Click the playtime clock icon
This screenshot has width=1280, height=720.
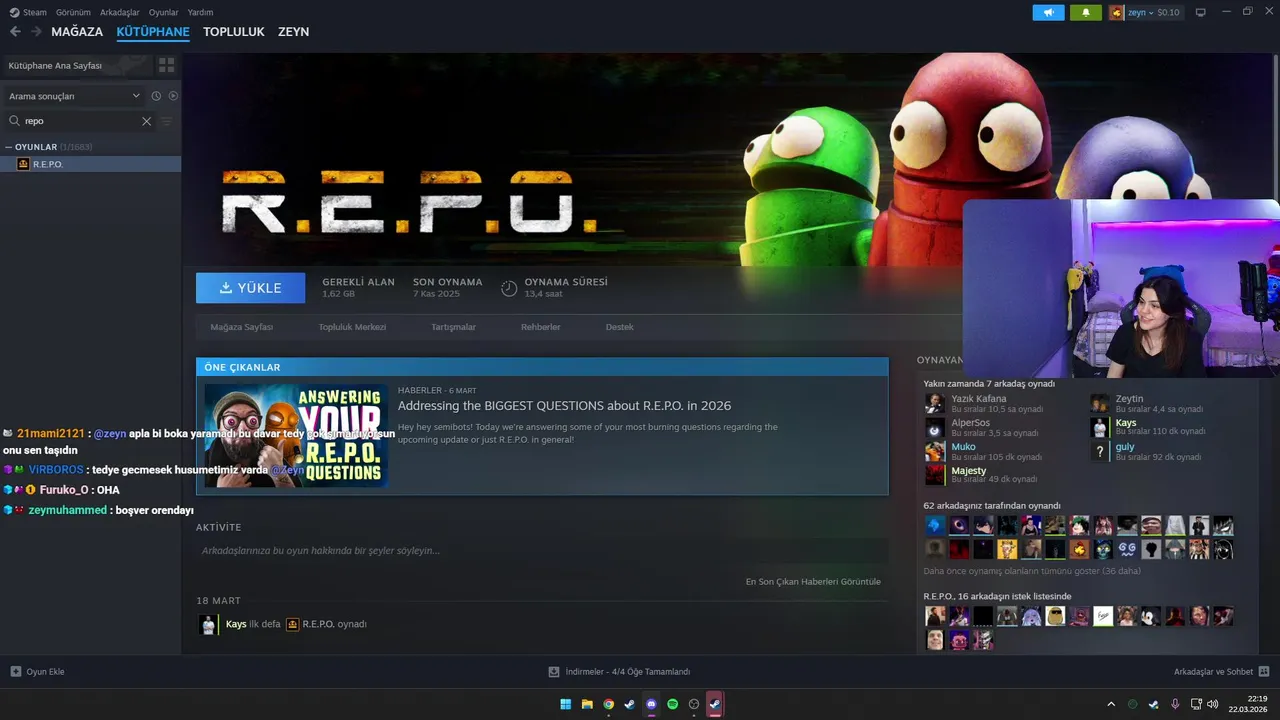[x=509, y=288]
